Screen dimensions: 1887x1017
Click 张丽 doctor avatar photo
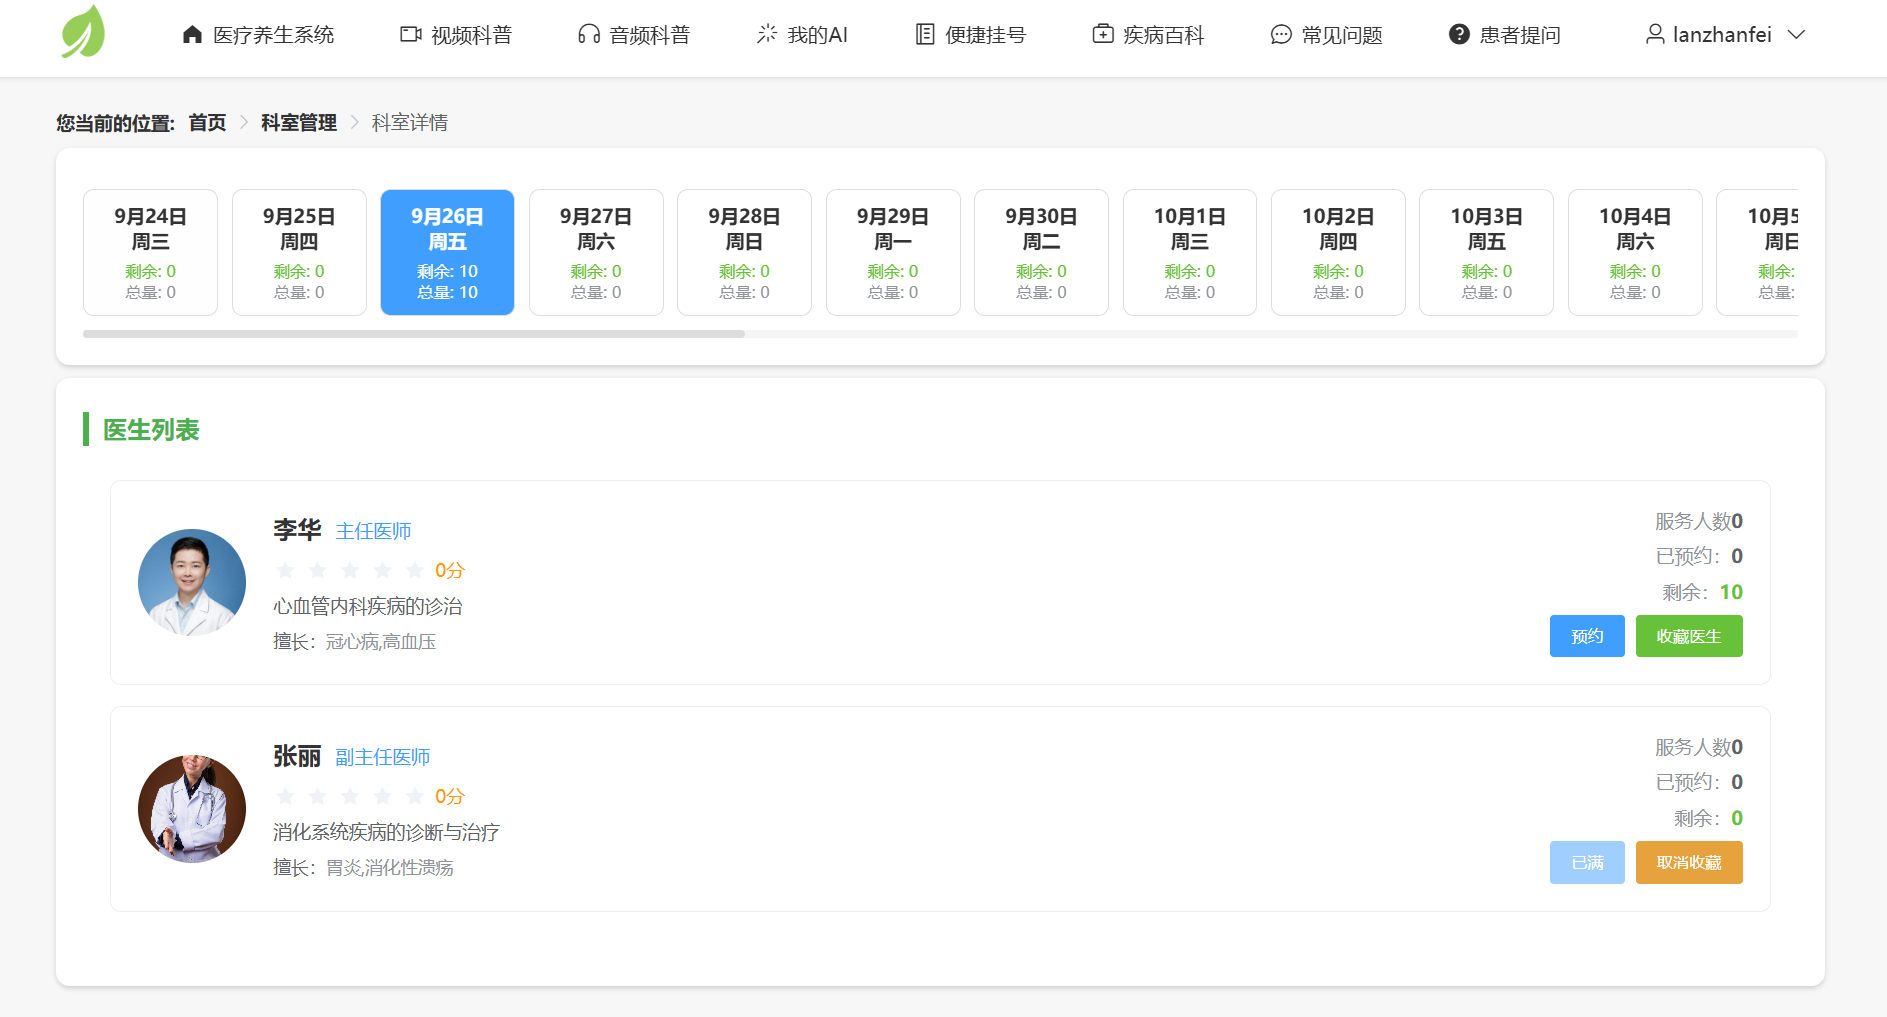(192, 809)
